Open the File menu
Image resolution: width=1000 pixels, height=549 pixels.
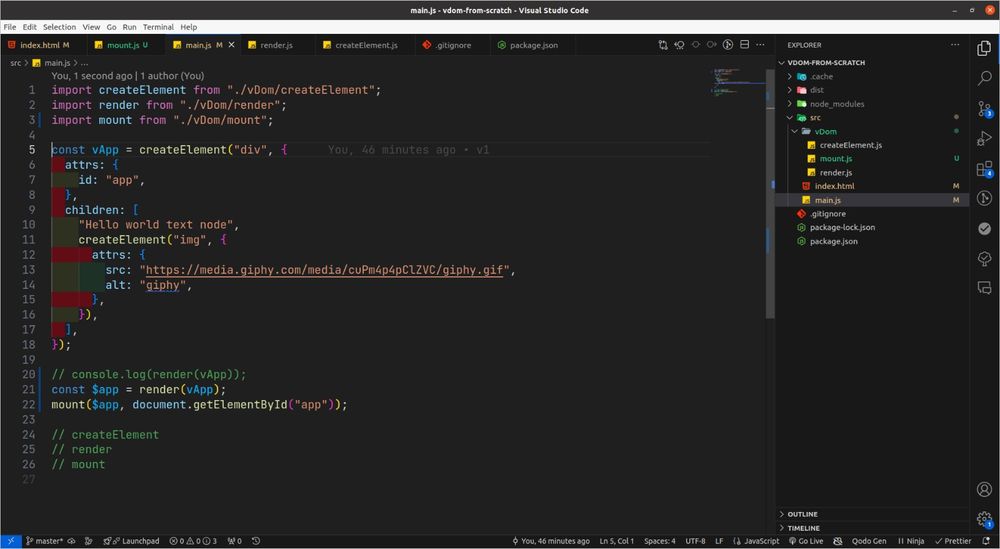[10, 27]
